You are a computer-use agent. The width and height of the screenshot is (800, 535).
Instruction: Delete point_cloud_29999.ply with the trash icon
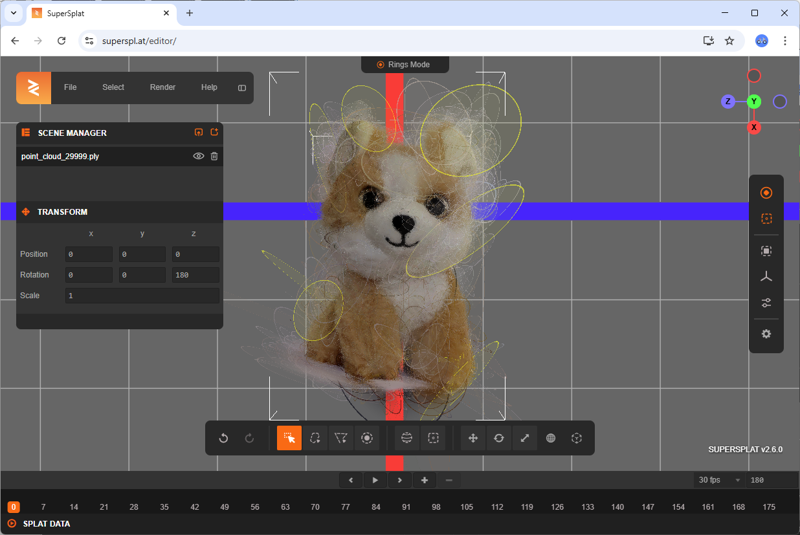[x=214, y=156]
